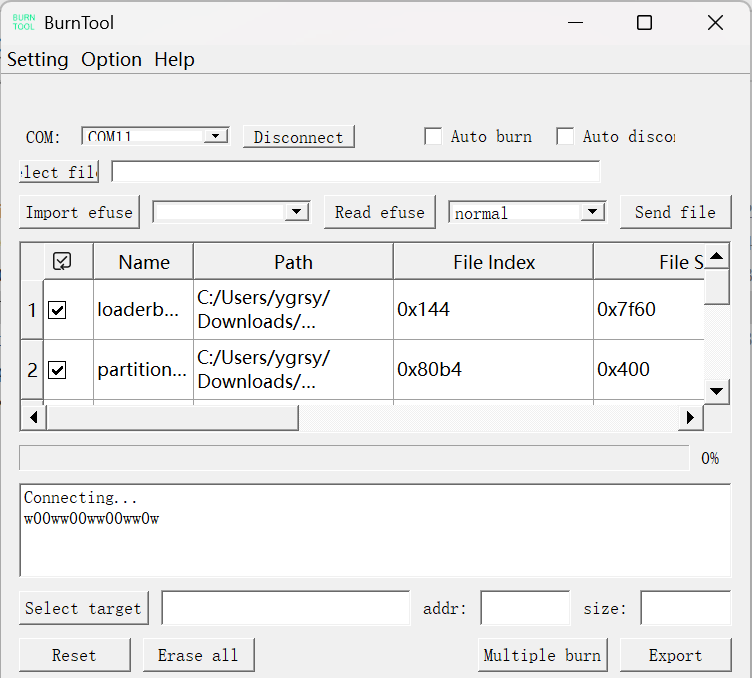Click the table scroll down arrow
The height and width of the screenshot is (678, 752).
(717, 391)
